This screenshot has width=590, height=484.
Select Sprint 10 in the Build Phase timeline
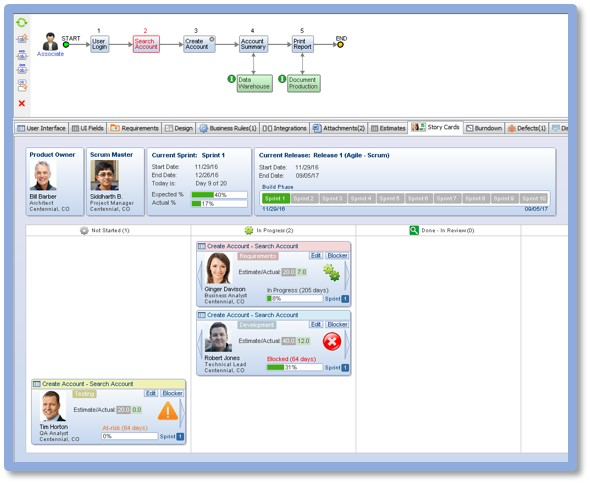533,198
